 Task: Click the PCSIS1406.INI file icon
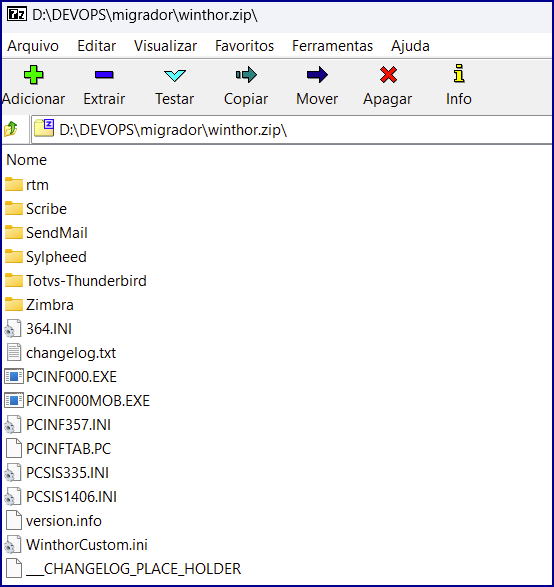tap(13, 496)
